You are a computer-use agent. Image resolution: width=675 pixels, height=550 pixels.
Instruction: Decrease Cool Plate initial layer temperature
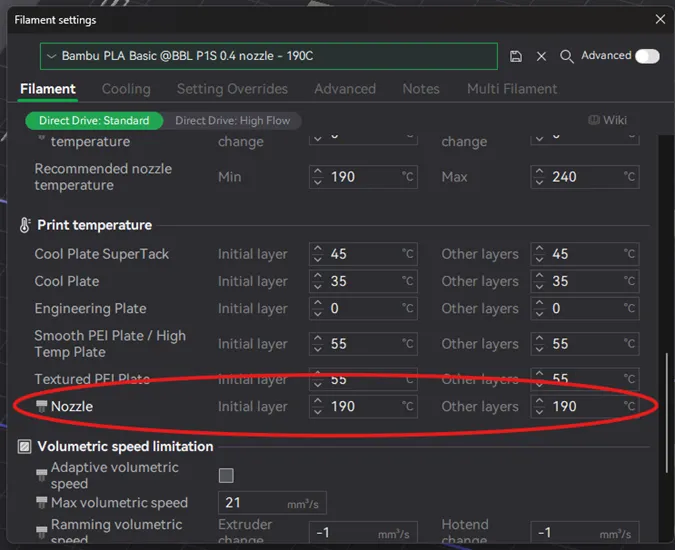(318, 287)
